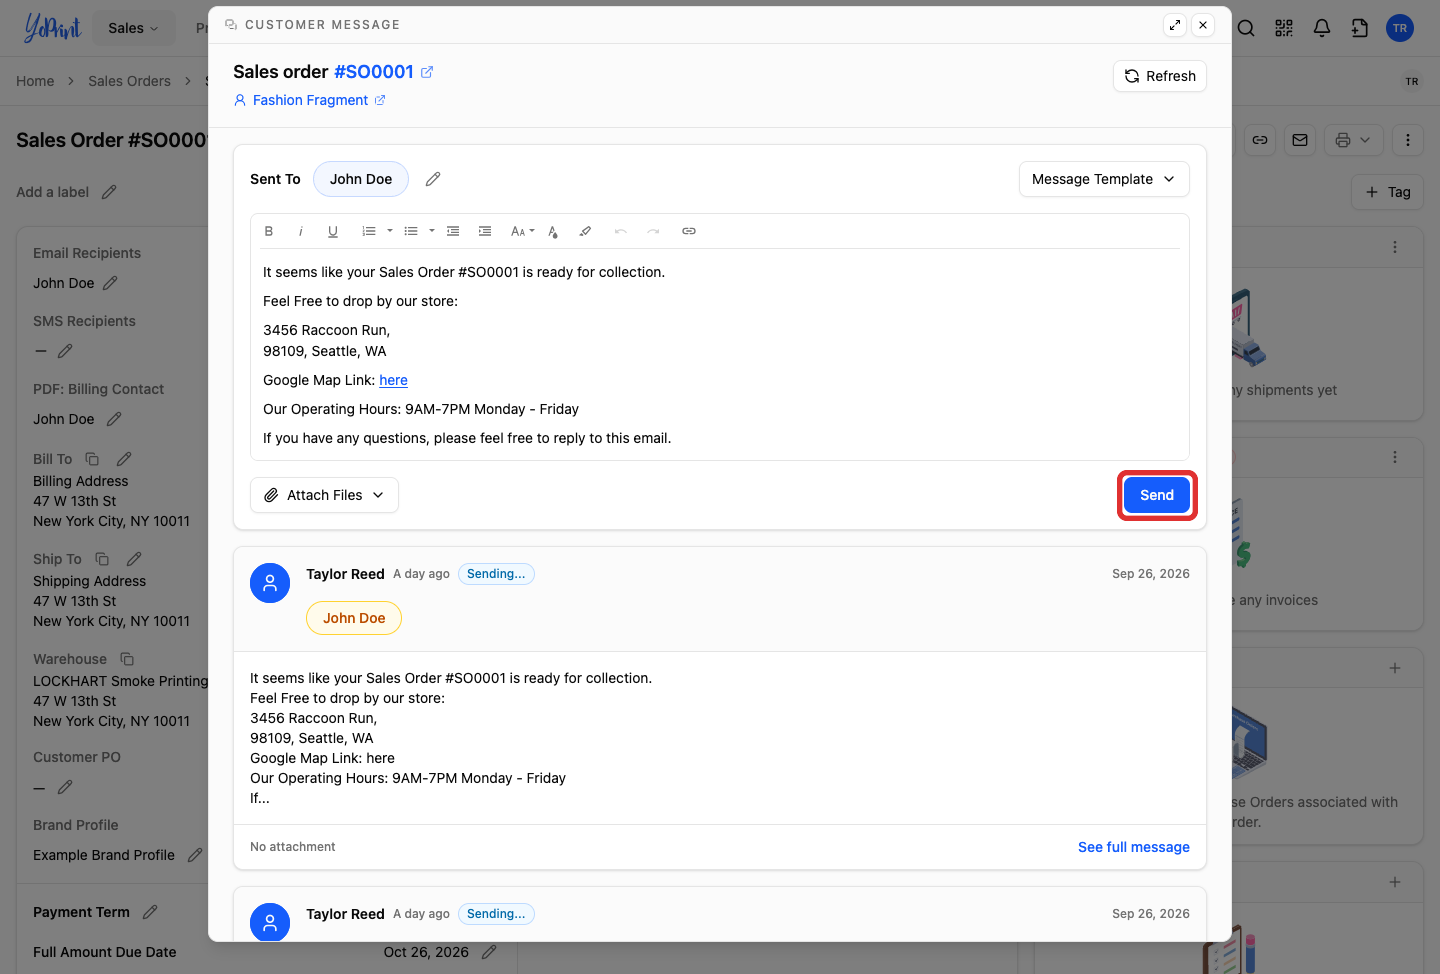Send the customer message
Viewport: 1440px width, 974px height.
[x=1157, y=495]
